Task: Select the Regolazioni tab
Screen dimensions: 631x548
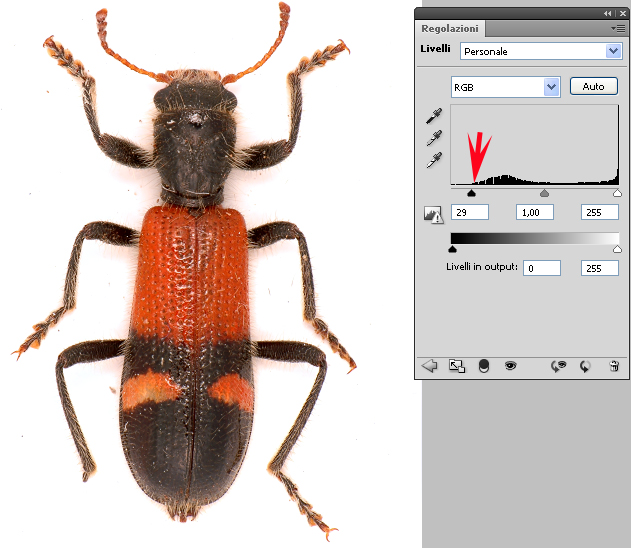Action: point(450,29)
